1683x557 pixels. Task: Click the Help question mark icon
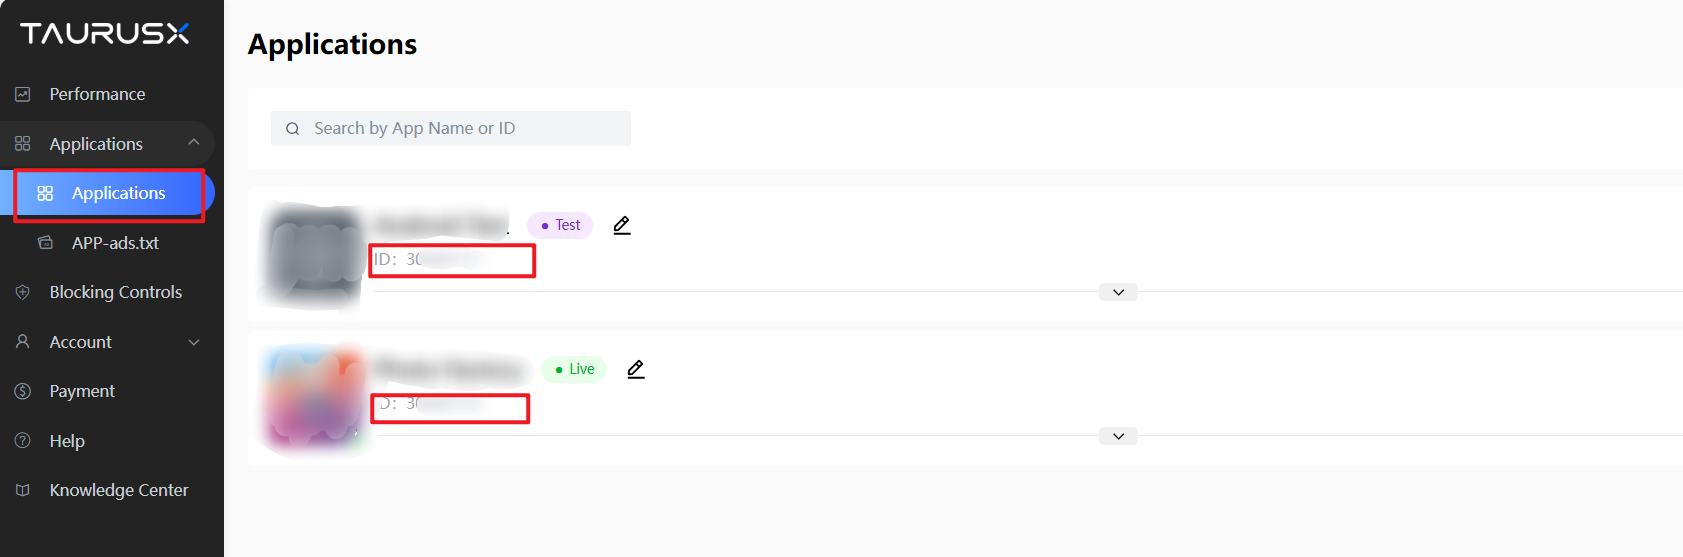[23, 441]
